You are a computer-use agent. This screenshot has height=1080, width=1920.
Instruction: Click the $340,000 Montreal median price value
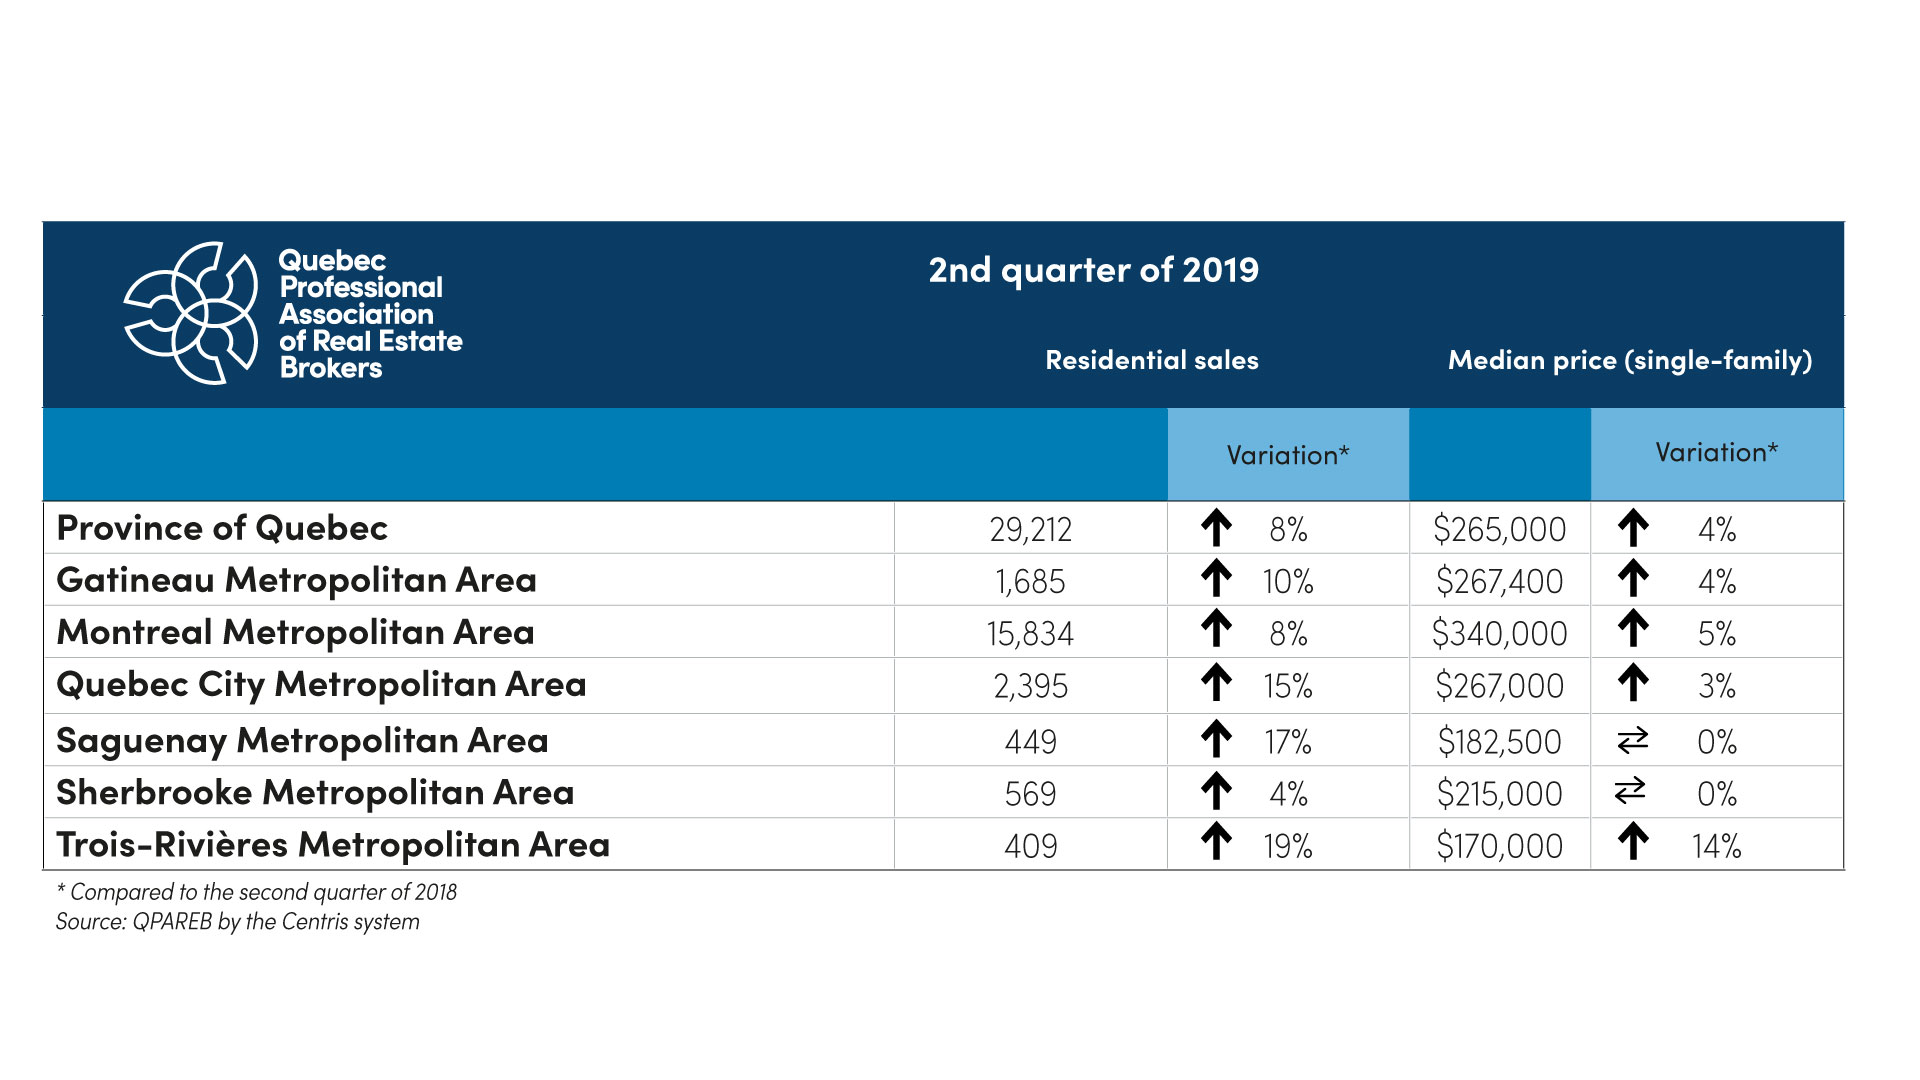click(1499, 633)
